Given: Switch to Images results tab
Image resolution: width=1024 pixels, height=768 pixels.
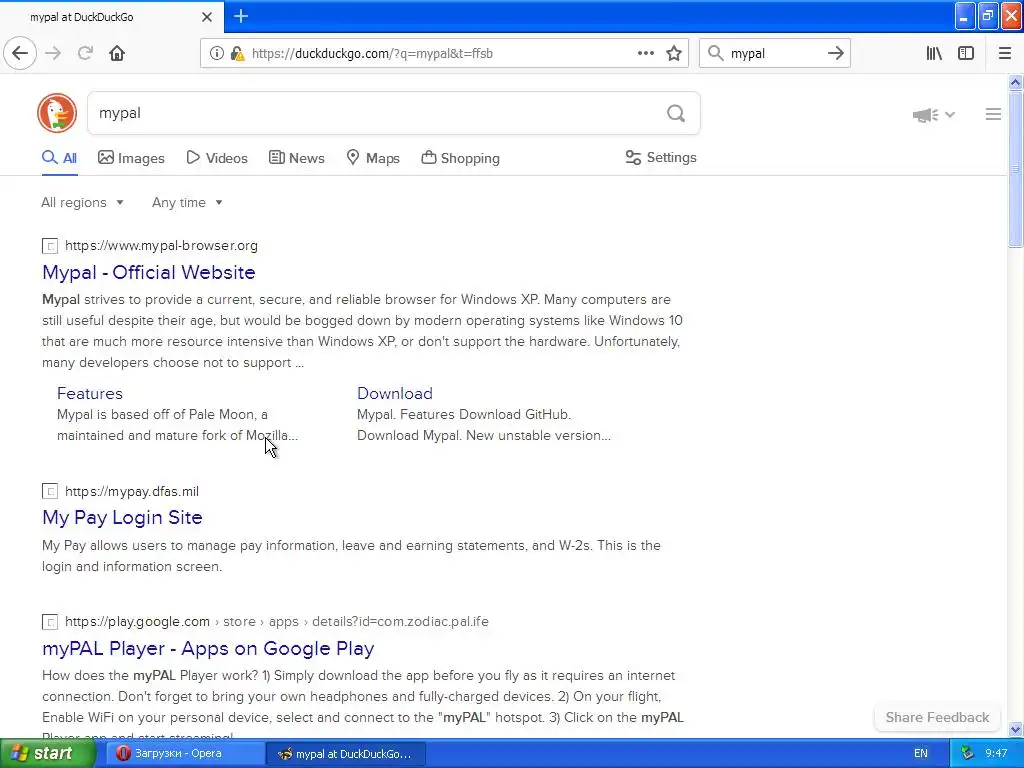Looking at the screenshot, I should click(131, 158).
